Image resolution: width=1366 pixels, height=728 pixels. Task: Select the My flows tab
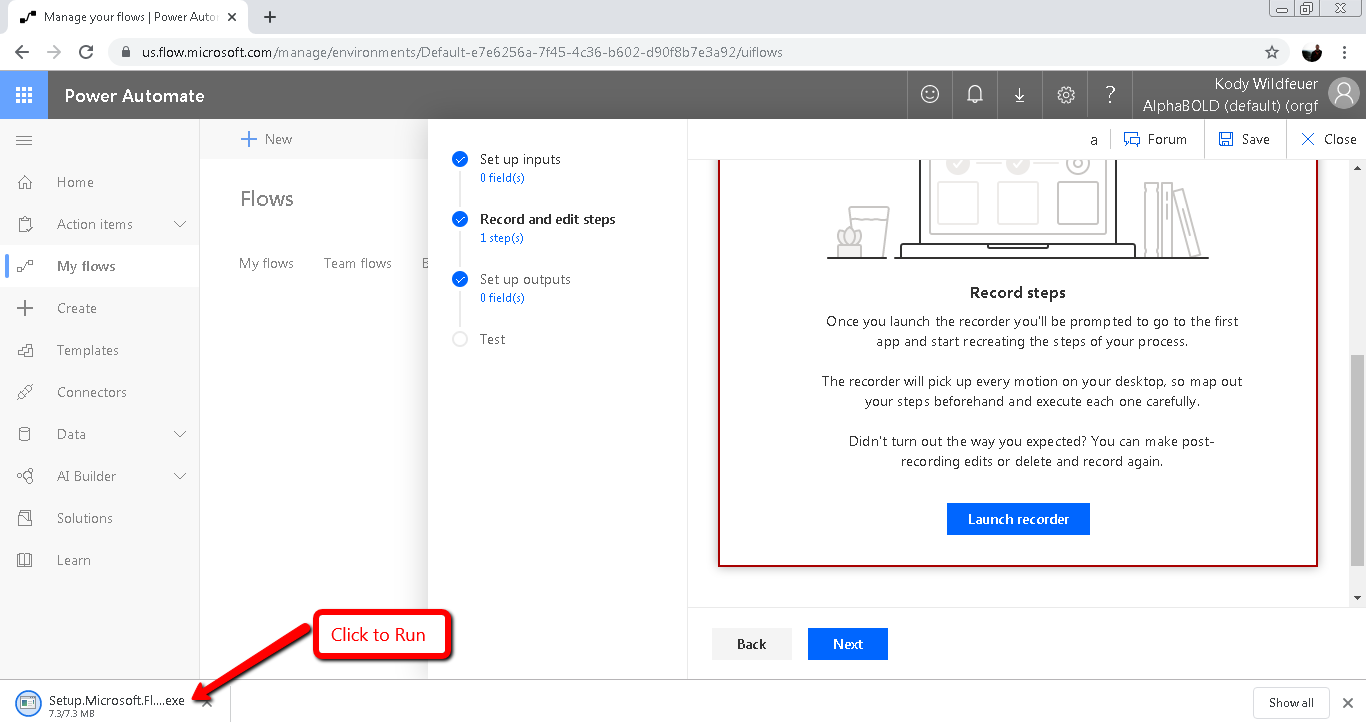tap(266, 263)
